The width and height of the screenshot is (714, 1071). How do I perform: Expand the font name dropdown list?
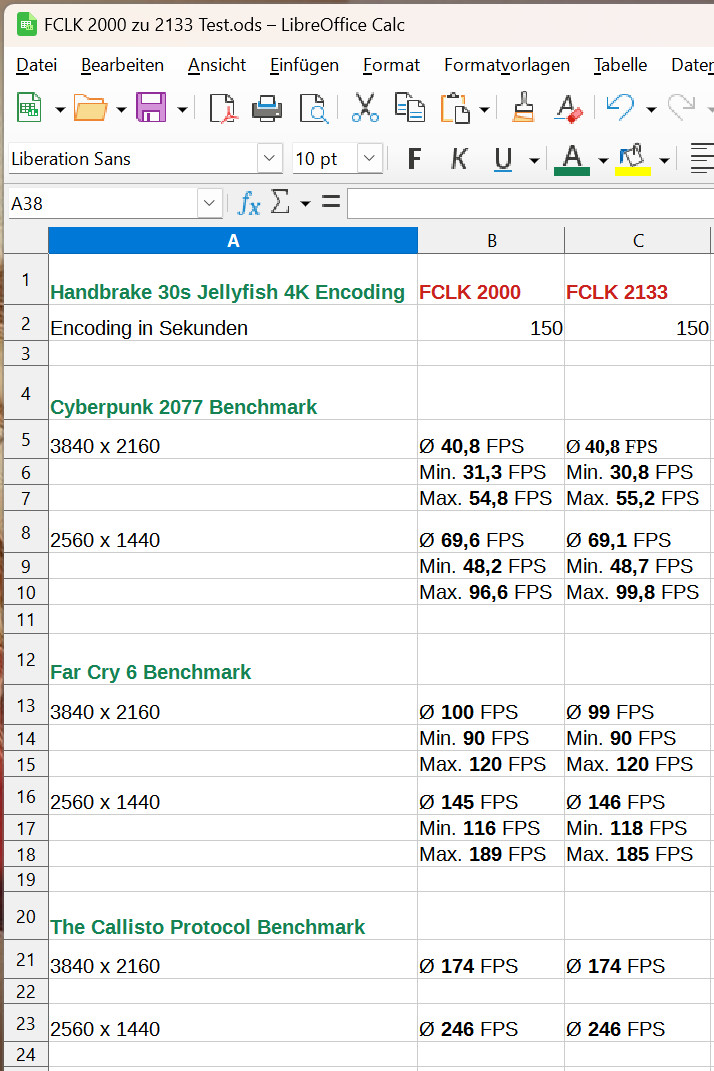[x=270, y=158]
